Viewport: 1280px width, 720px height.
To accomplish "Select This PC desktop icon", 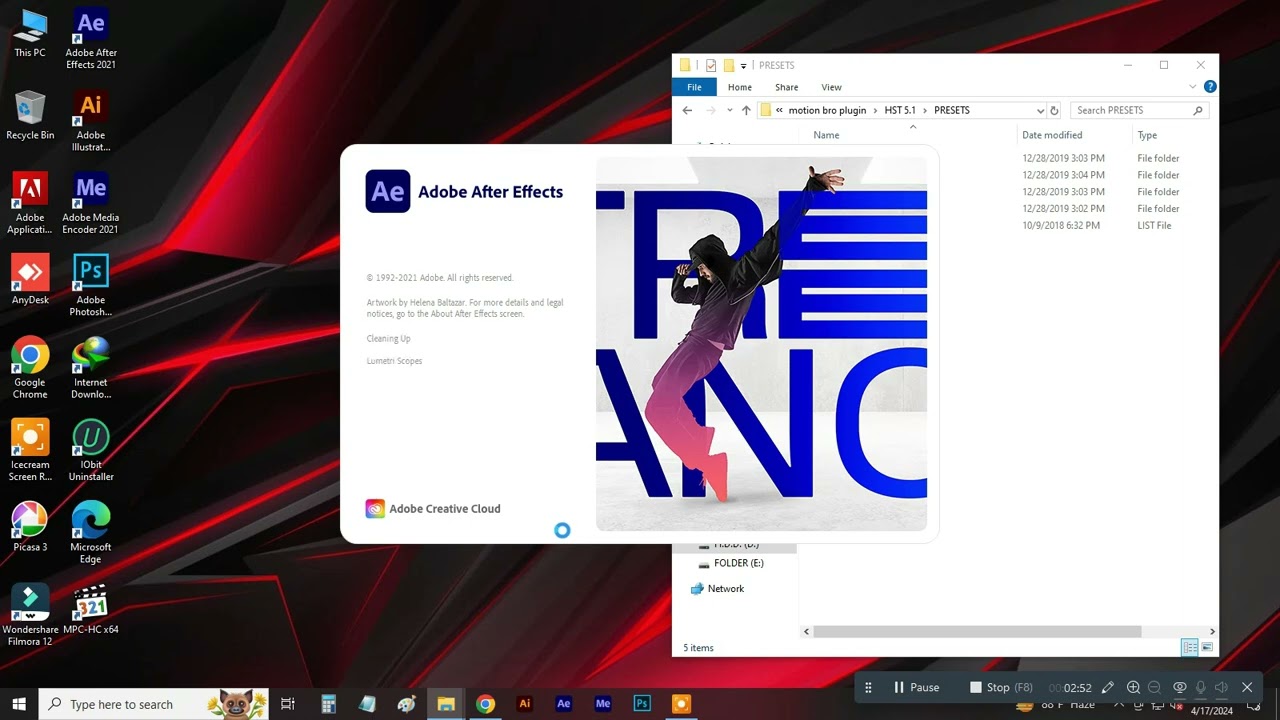I will tap(30, 33).
